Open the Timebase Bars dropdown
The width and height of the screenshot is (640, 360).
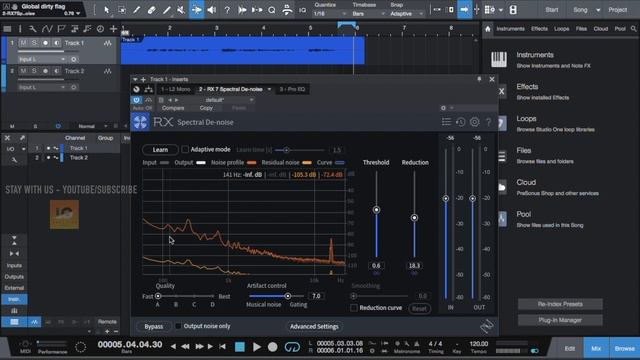coord(369,13)
